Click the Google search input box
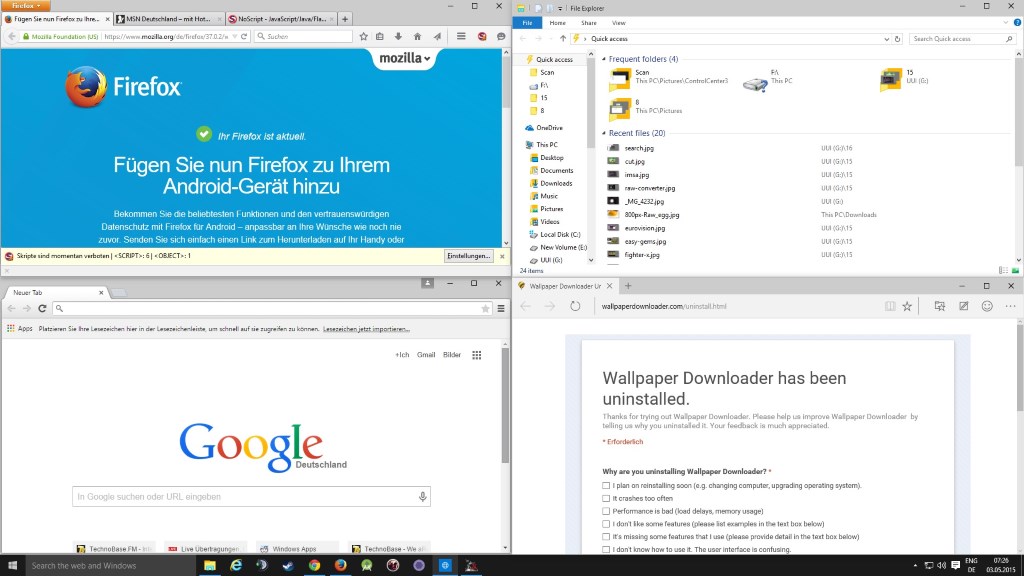The height and width of the screenshot is (576, 1024). point(251,497)
